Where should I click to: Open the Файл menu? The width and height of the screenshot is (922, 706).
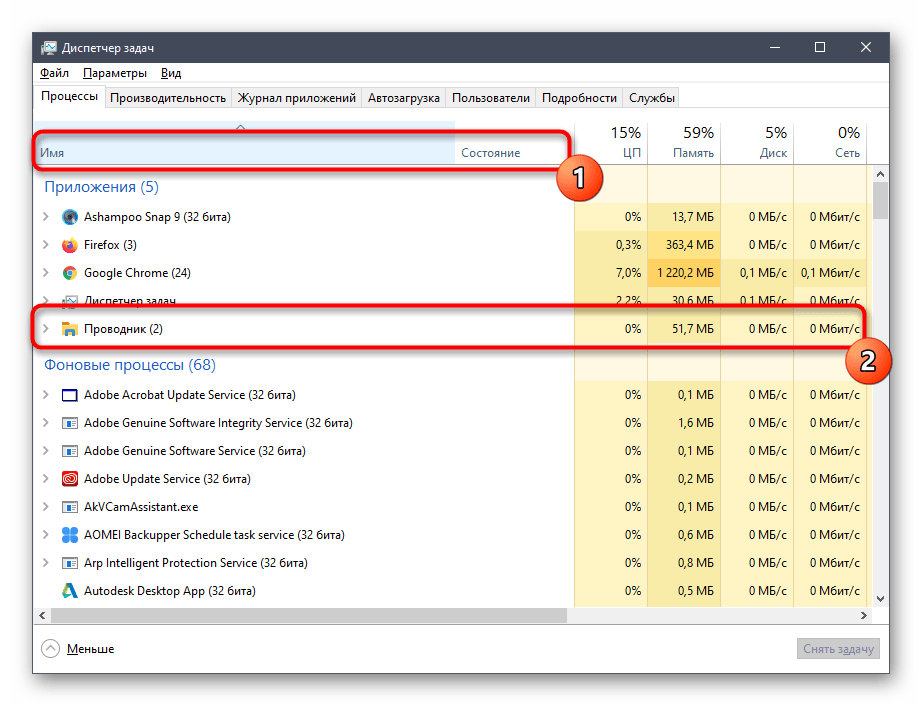[x=54, y=73]
